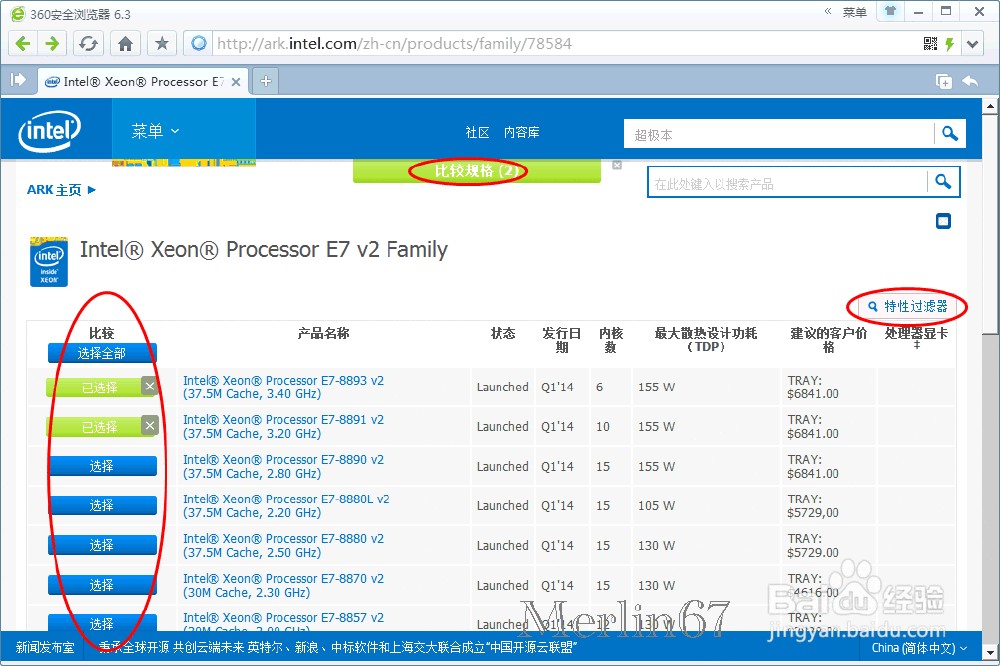Viewport: 1000px width, 666px height.
Task: Reload the page with the refresh icon
Action: coord(88,43)
